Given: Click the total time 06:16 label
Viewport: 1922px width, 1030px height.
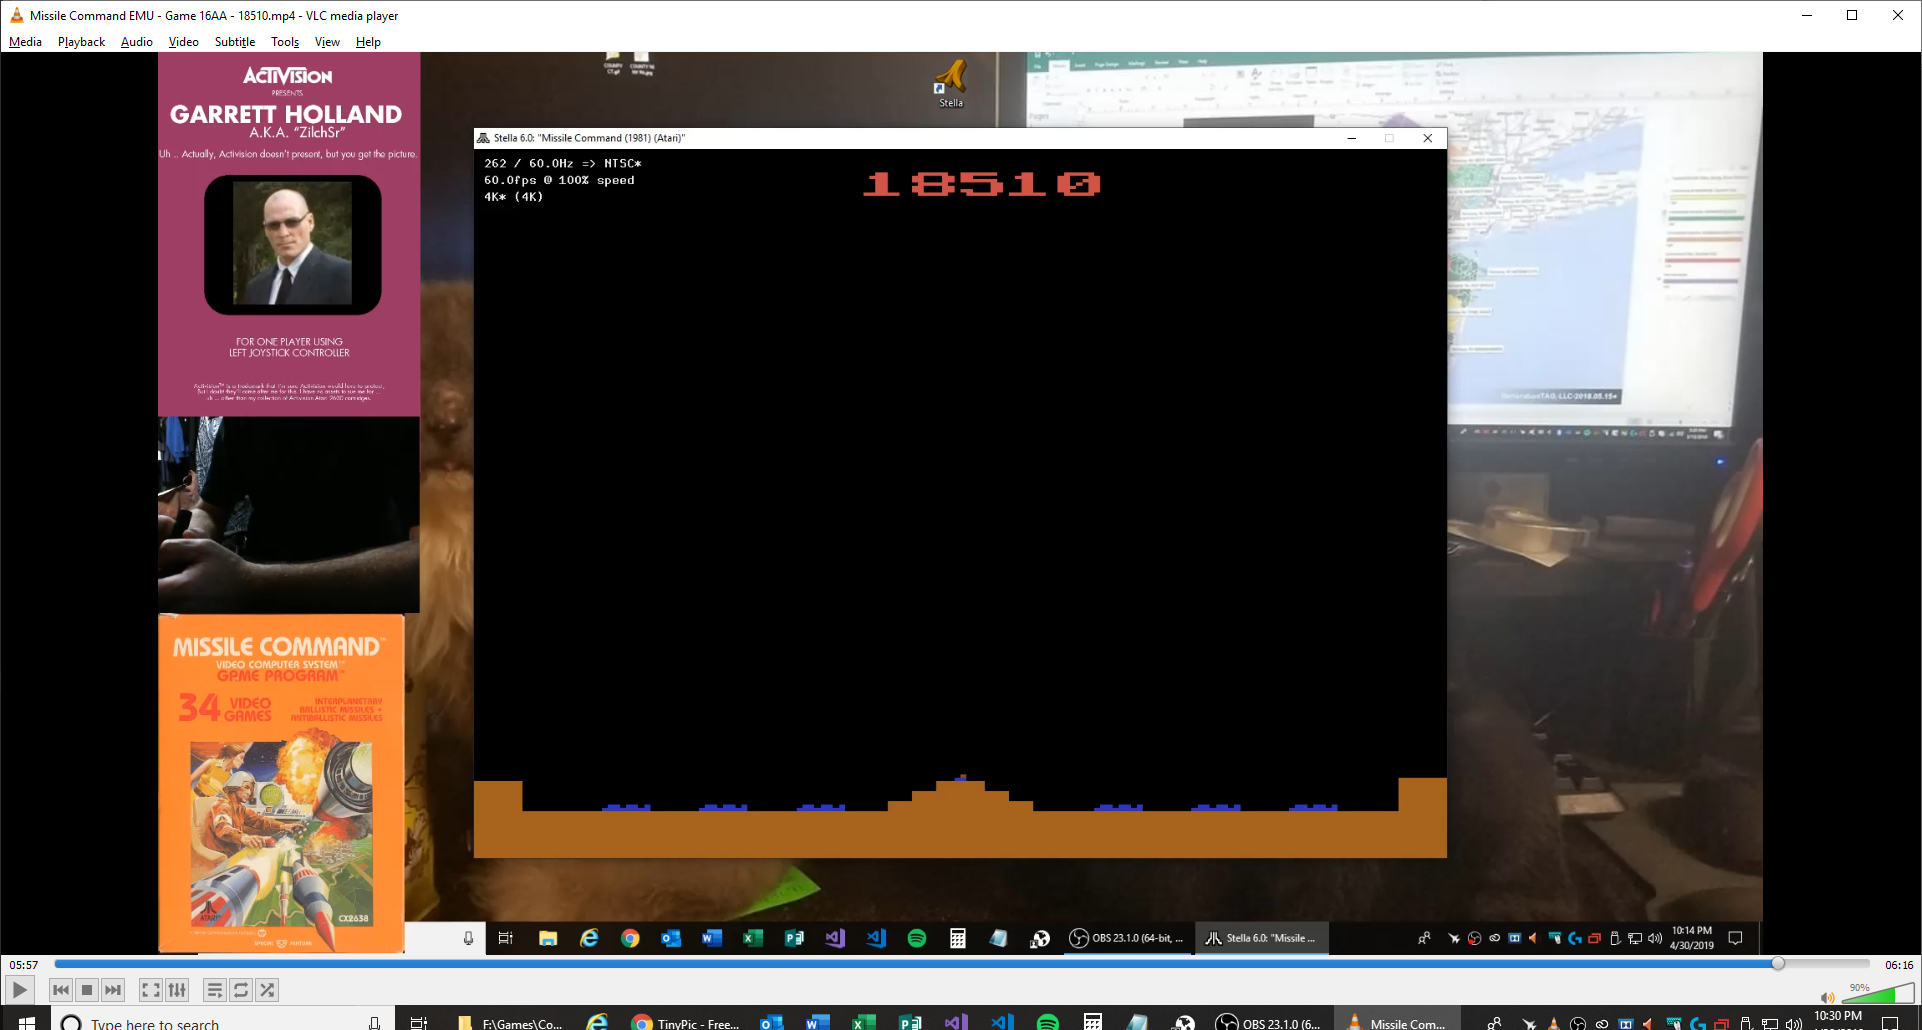Looking at the screenshot, I should [x=1898, y=965].
